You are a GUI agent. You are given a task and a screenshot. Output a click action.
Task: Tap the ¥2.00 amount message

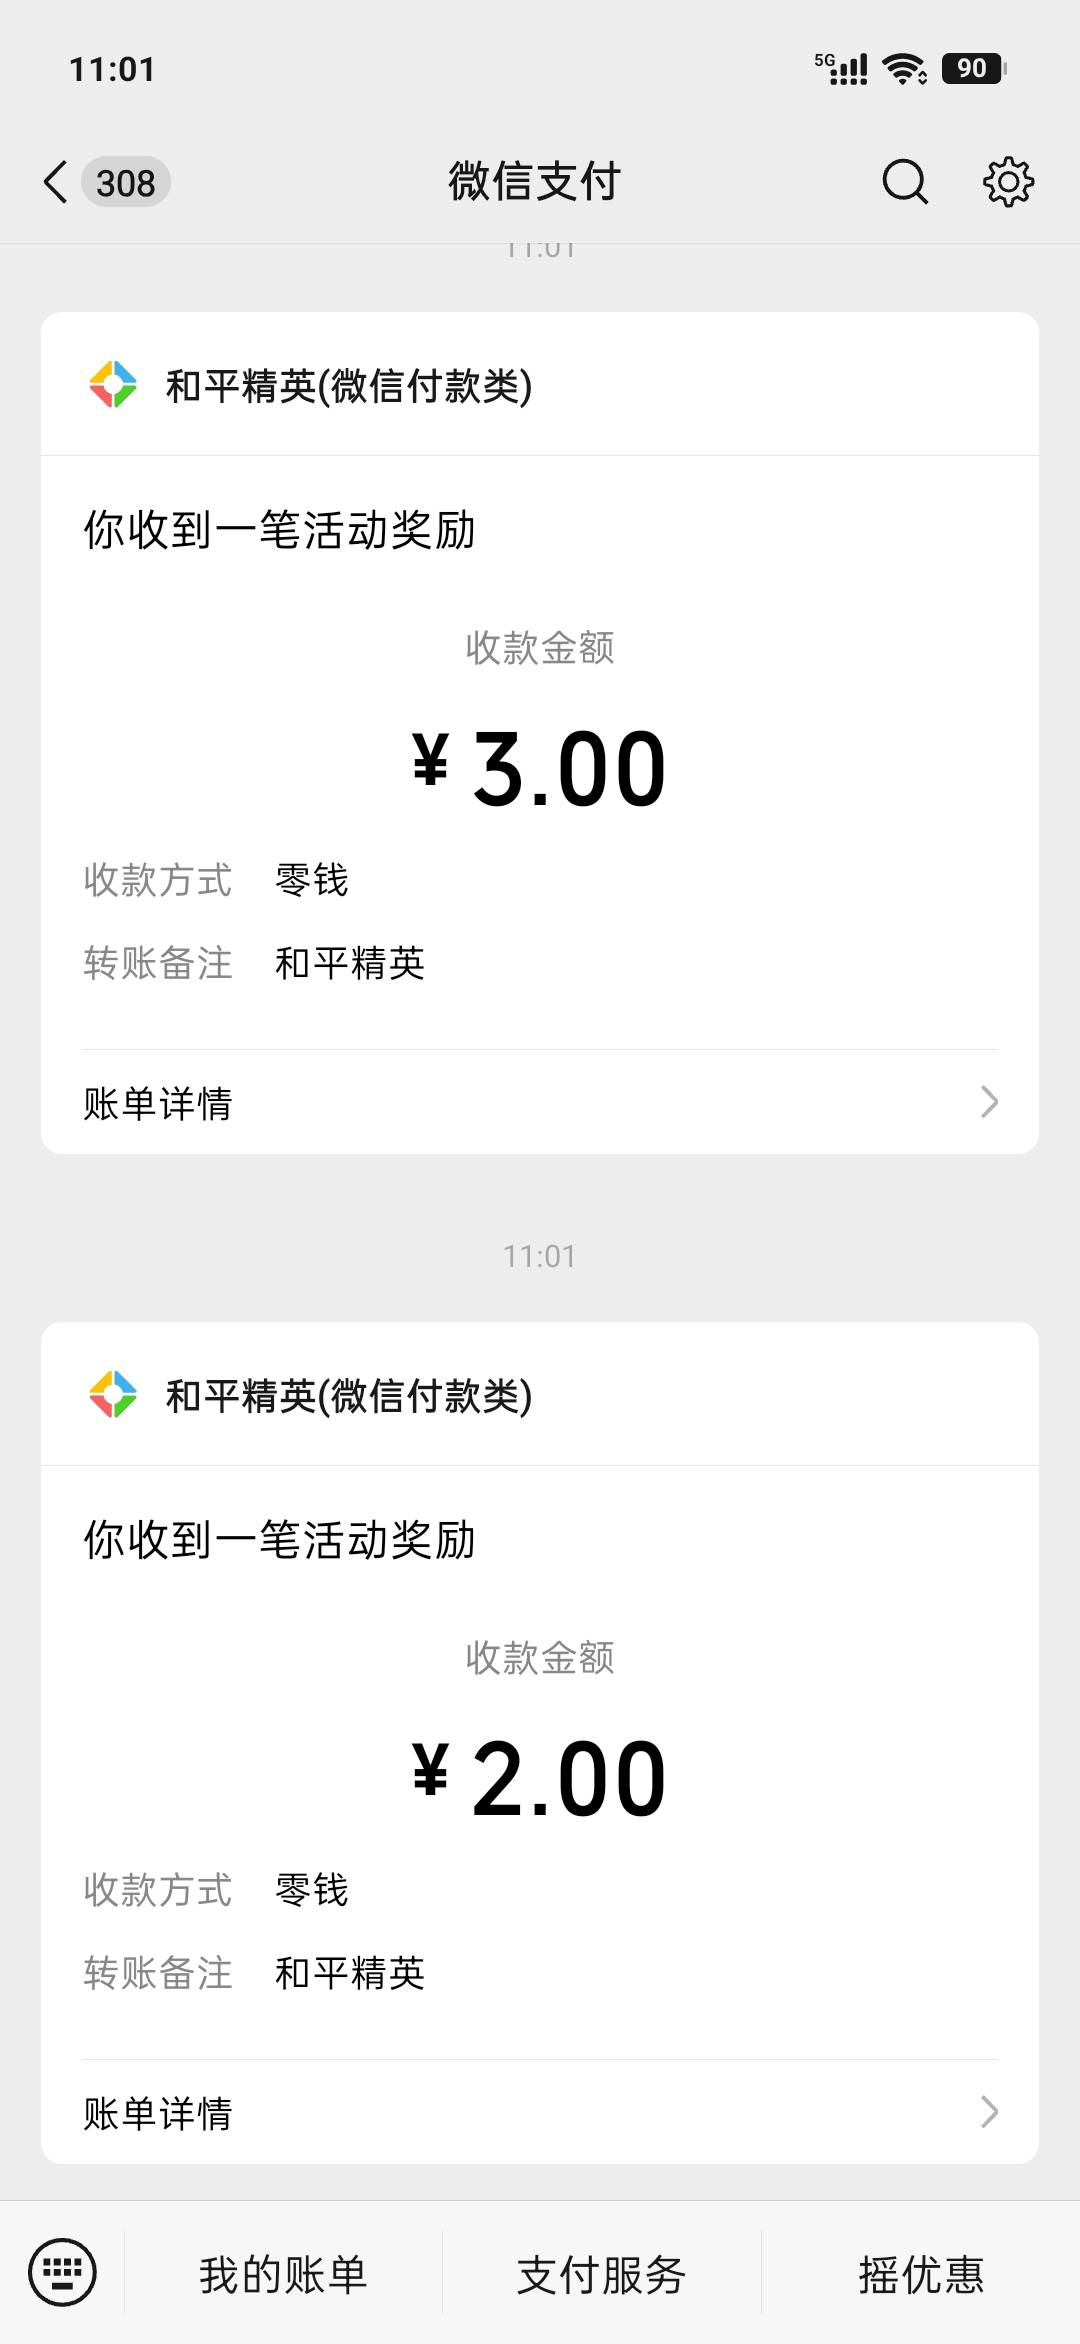pos(539,1778)
